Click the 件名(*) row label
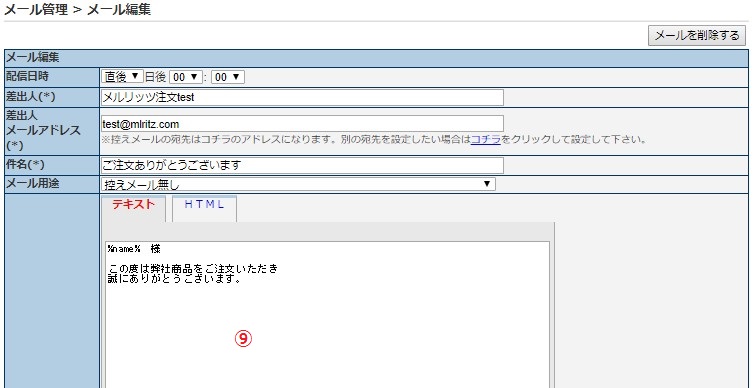756x388 pixels. (25, 164)
